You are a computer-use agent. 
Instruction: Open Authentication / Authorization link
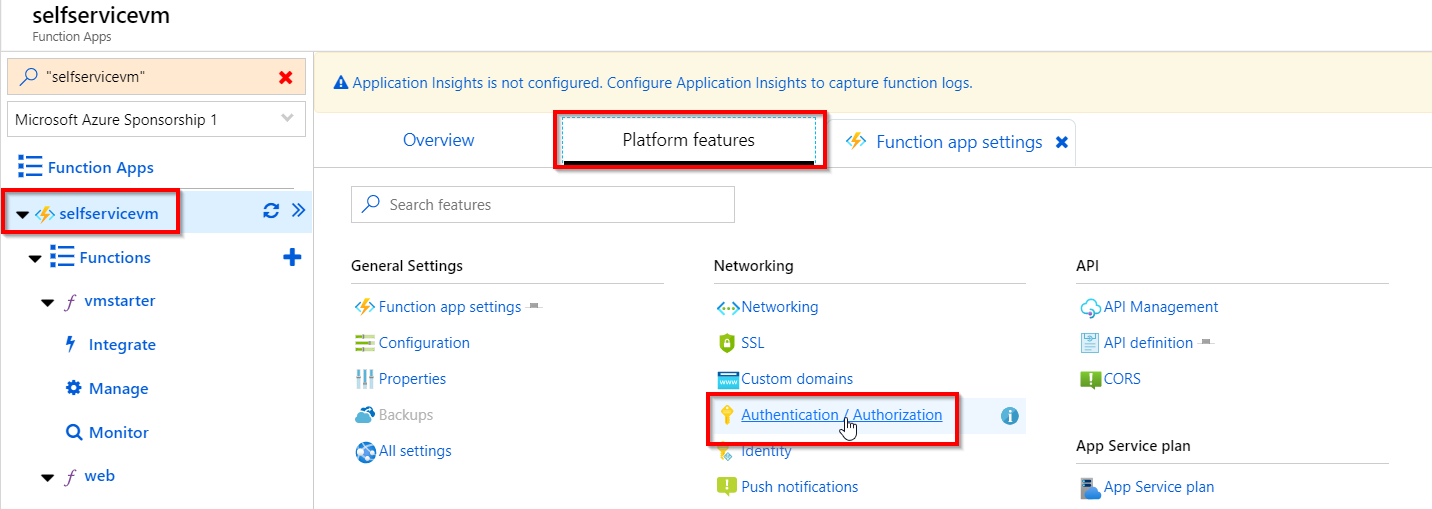click(841, 415)
